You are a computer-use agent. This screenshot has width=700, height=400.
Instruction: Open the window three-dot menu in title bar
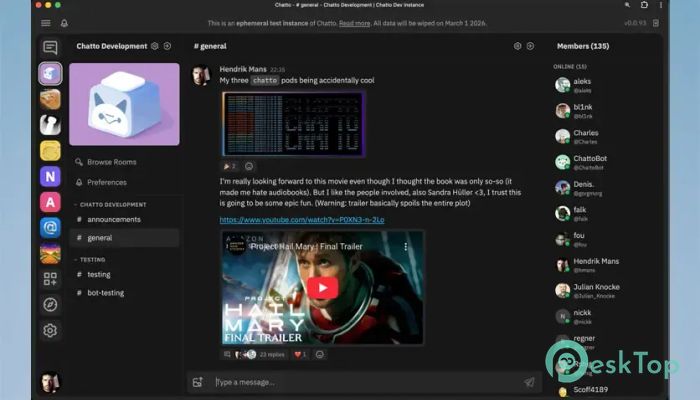pyautogui.click(x=661, y=5)
